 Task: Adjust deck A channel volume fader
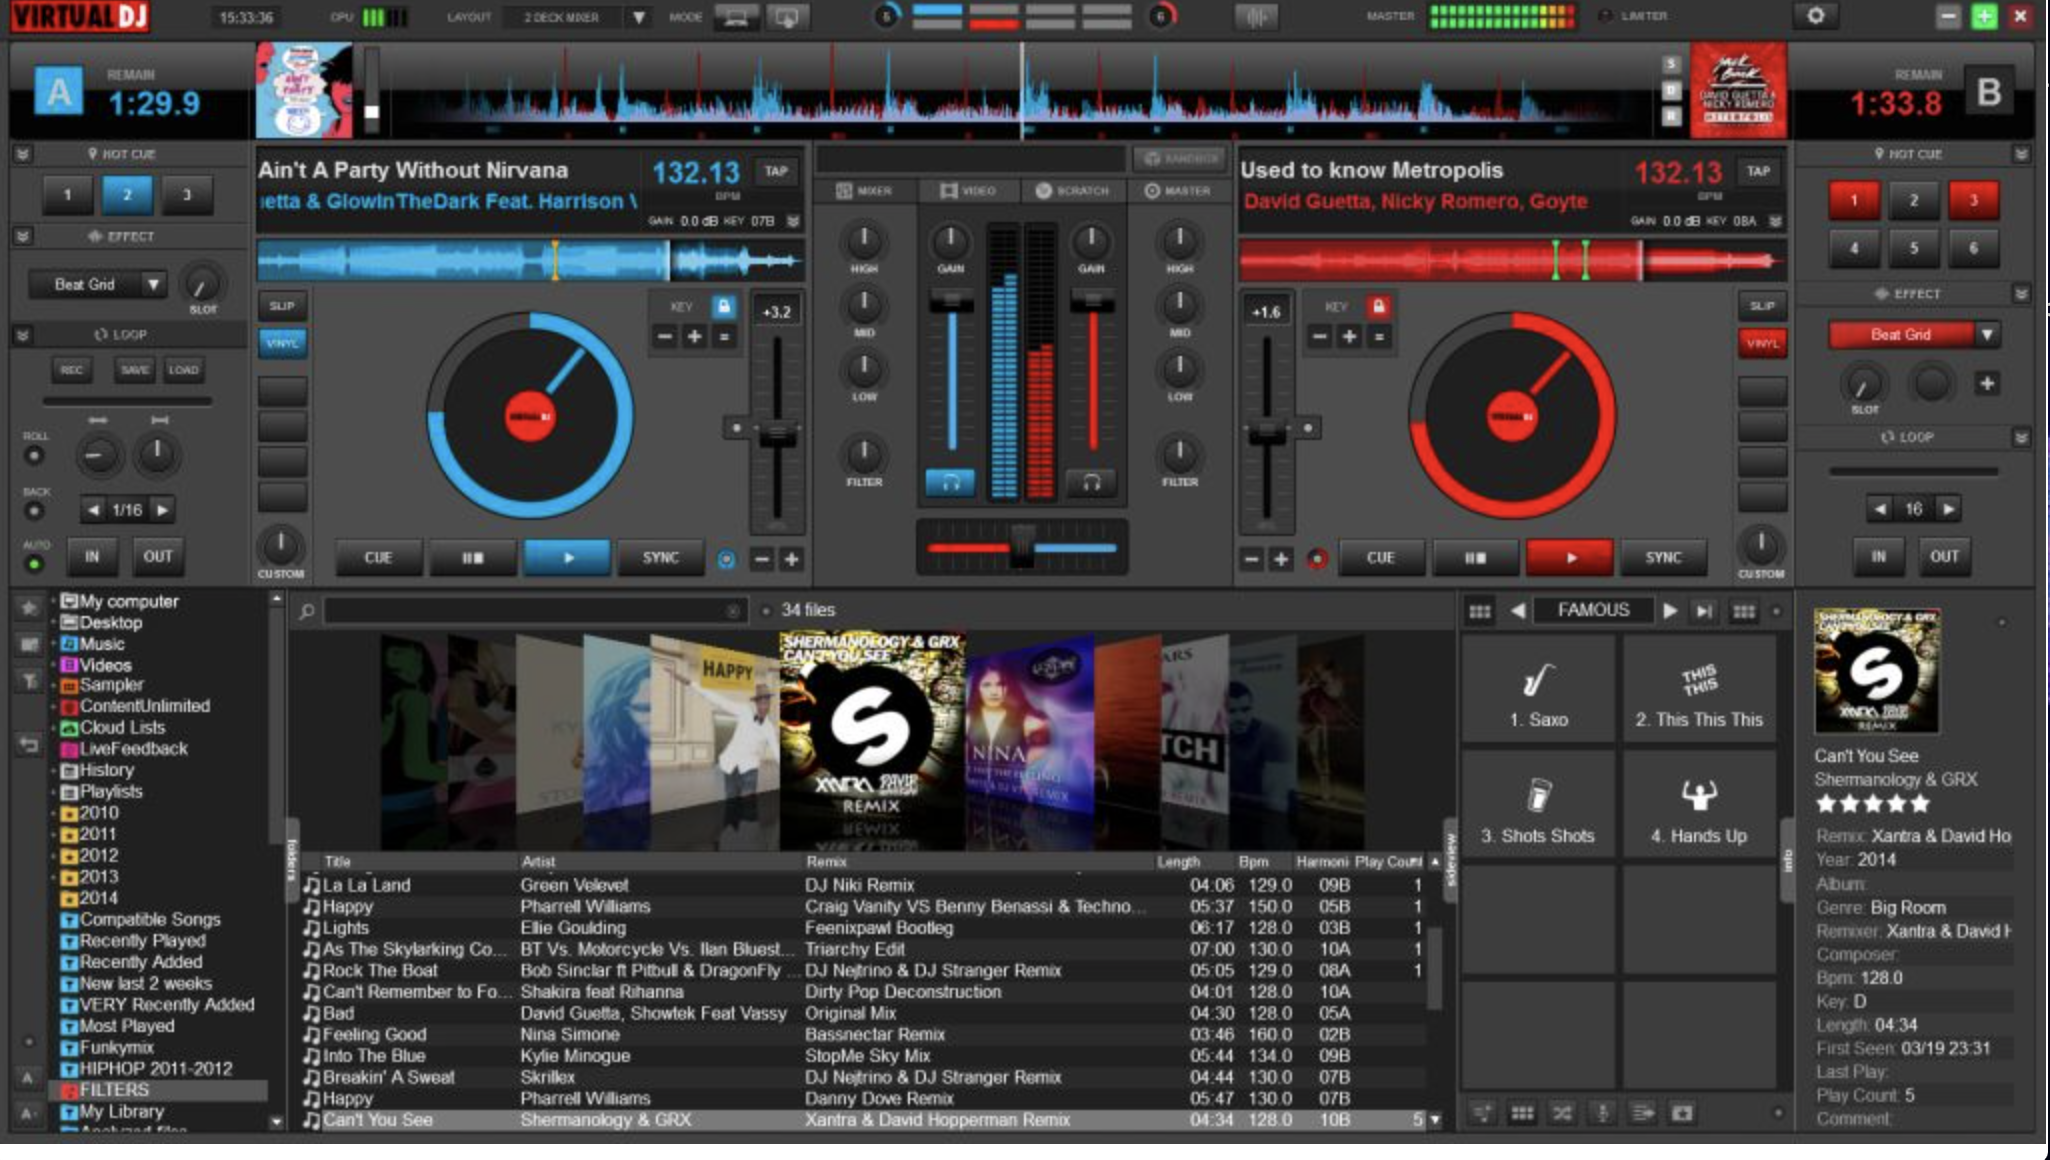[x=951, y=300]
